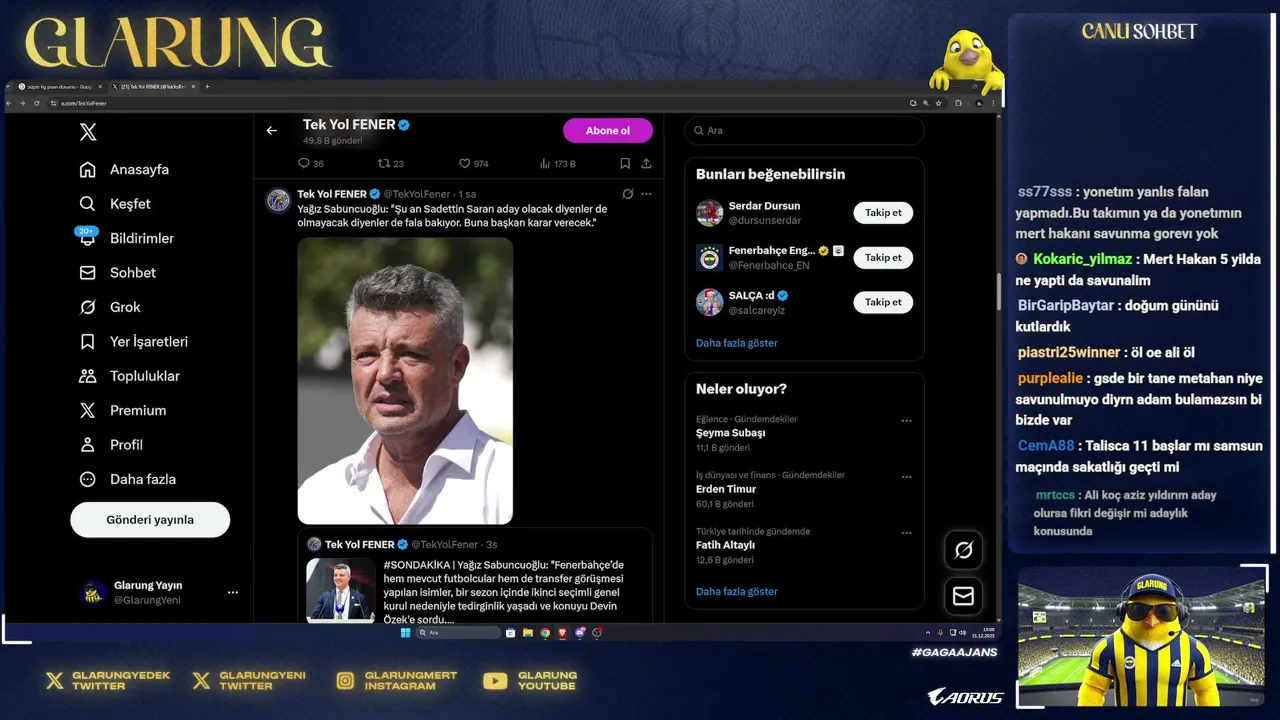This screenshot has height=720, width=1280.
Task: Click the Gönderi yayınla button
Action: tap(150, 520)
